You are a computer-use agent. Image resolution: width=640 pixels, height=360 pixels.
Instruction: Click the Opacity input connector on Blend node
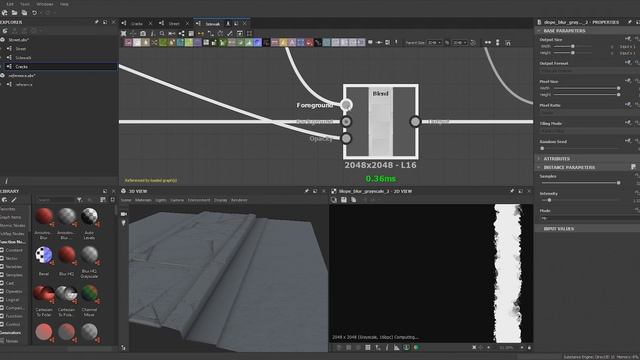pos(346,138)
